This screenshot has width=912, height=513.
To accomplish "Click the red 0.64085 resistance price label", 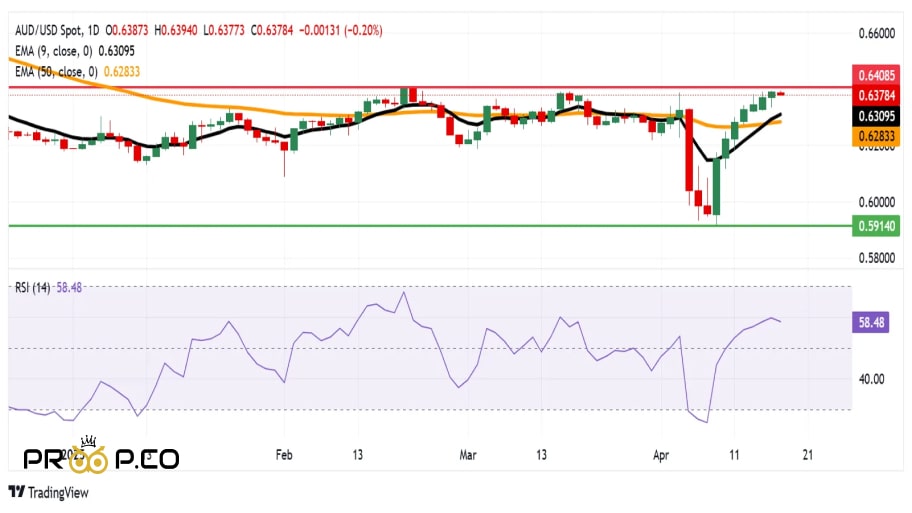I will 876,76.
